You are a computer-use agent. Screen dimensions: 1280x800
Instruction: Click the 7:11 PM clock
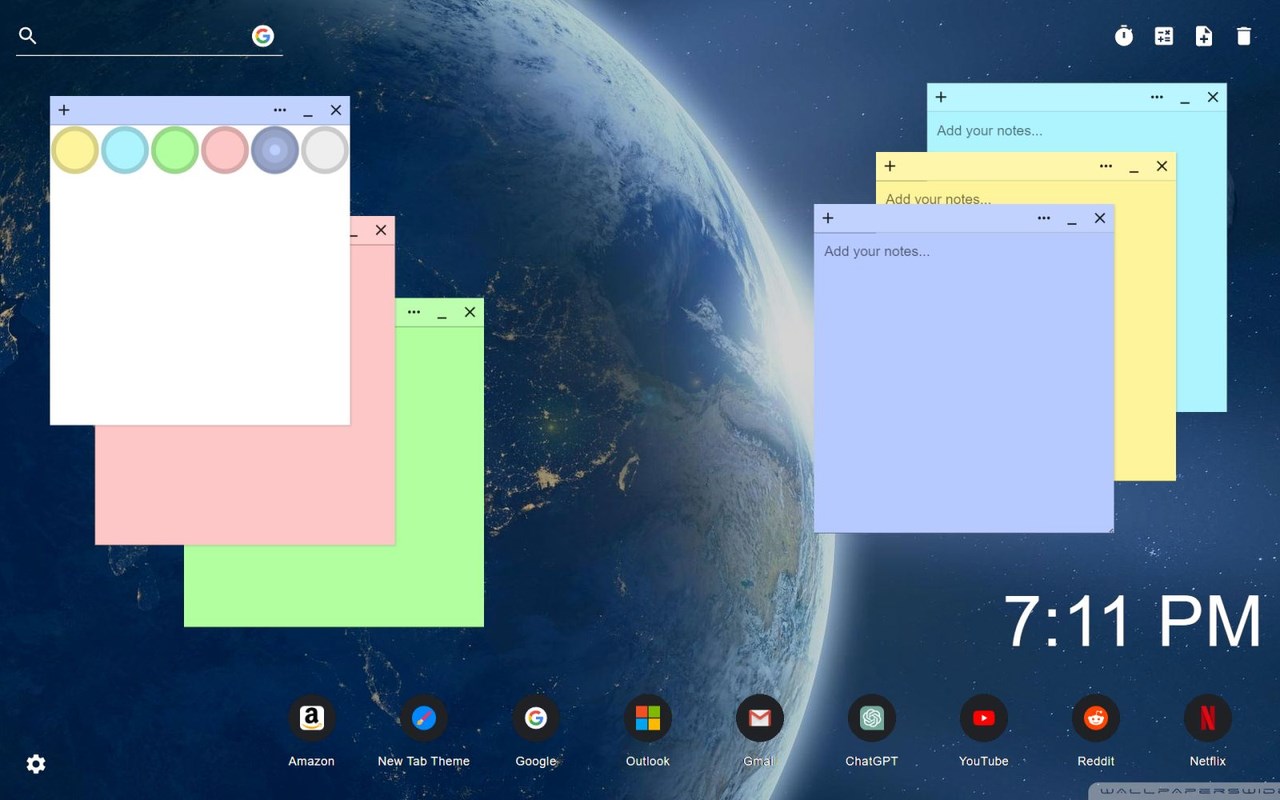point(1133,622)
